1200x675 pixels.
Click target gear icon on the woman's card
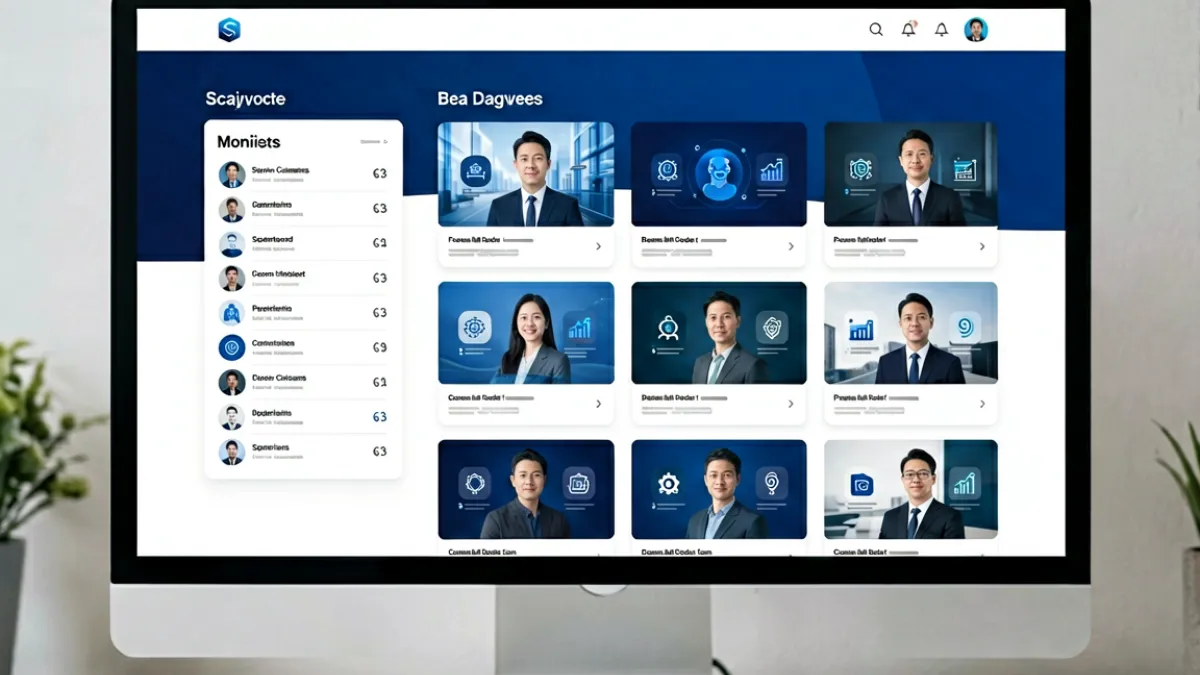[475, 327]
